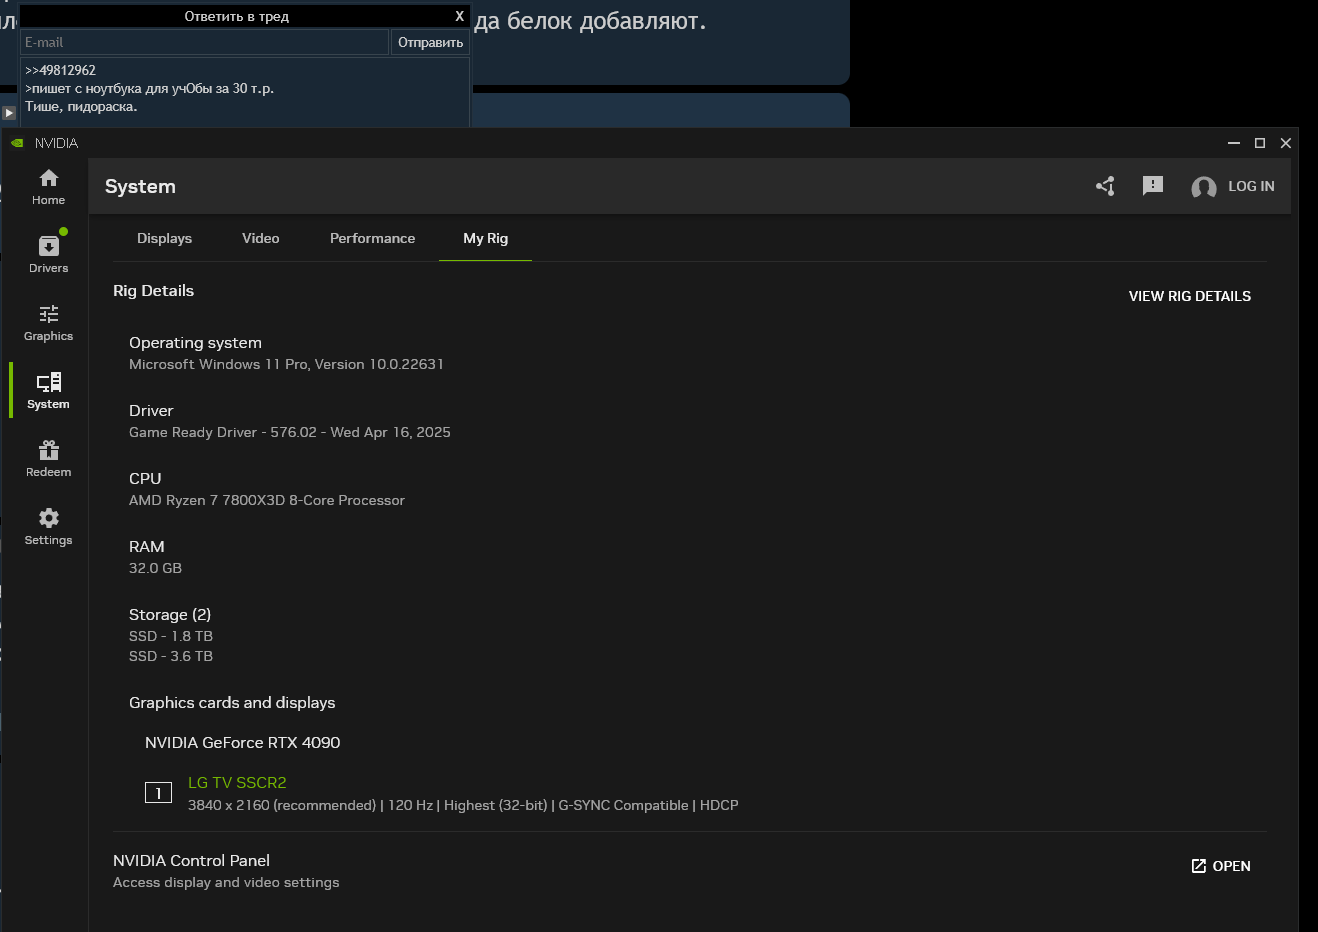
Task: Click 'Graphics cards and displays' heading
Action: pyautogui.click(x=232, y=703)
